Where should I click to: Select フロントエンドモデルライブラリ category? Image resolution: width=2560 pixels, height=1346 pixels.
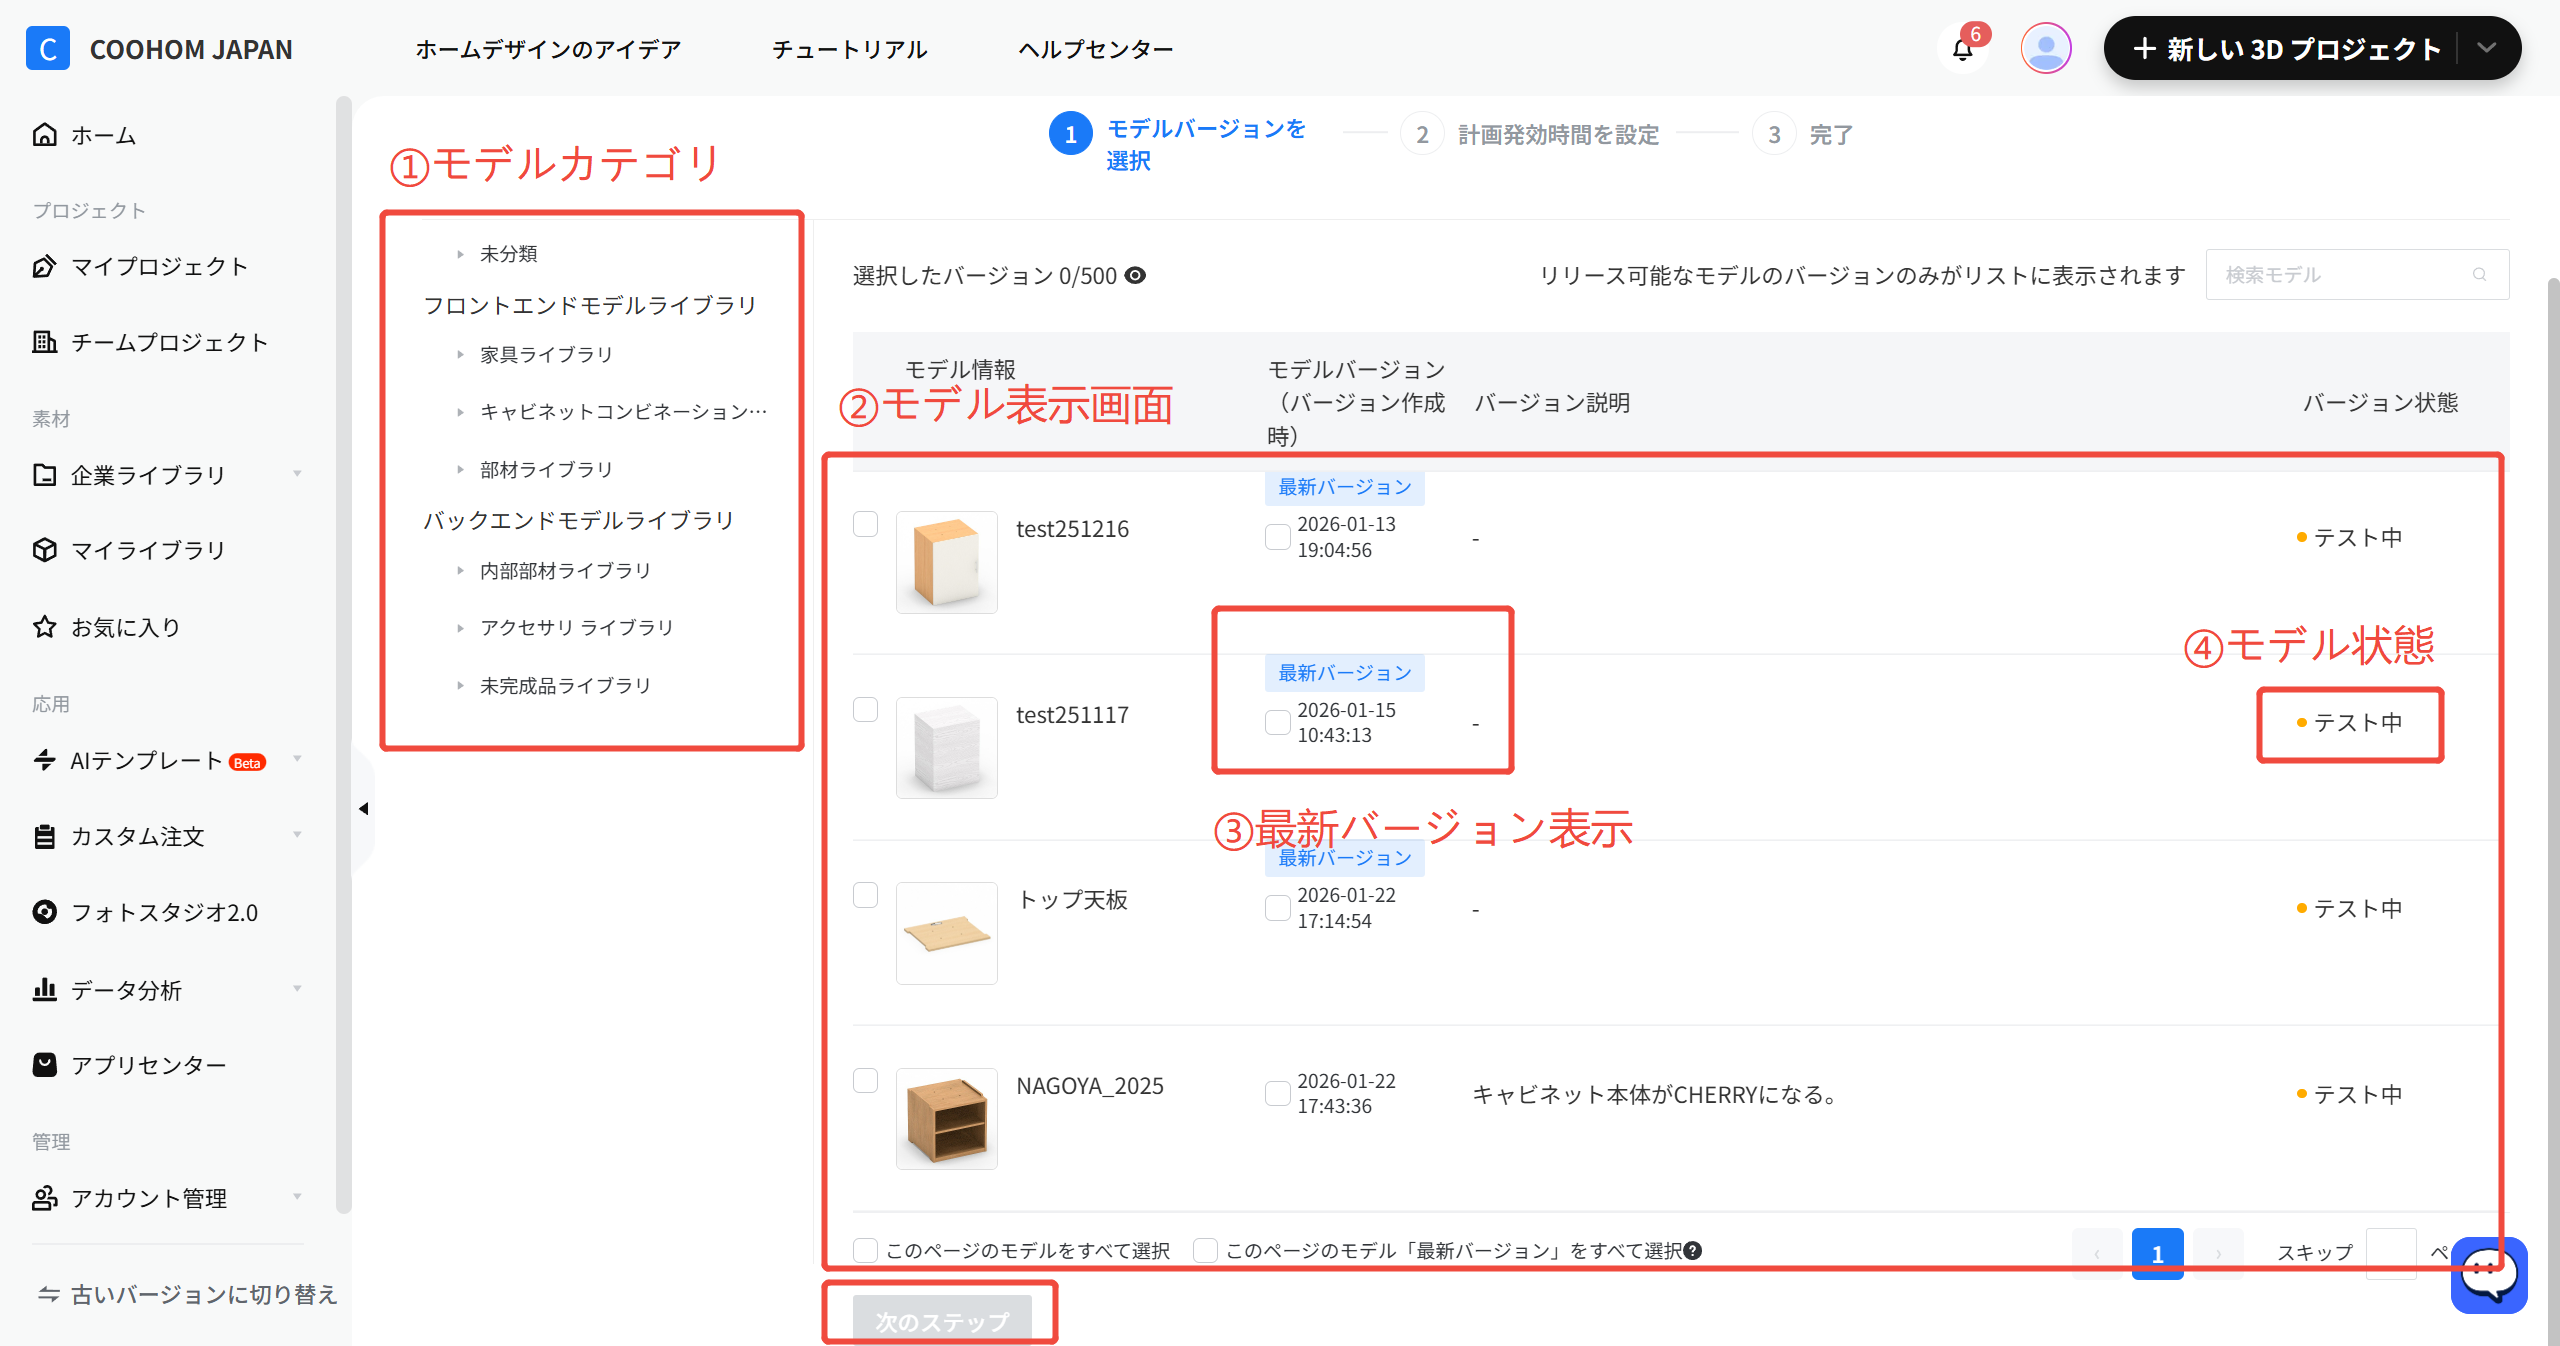[x=589, y=305]
